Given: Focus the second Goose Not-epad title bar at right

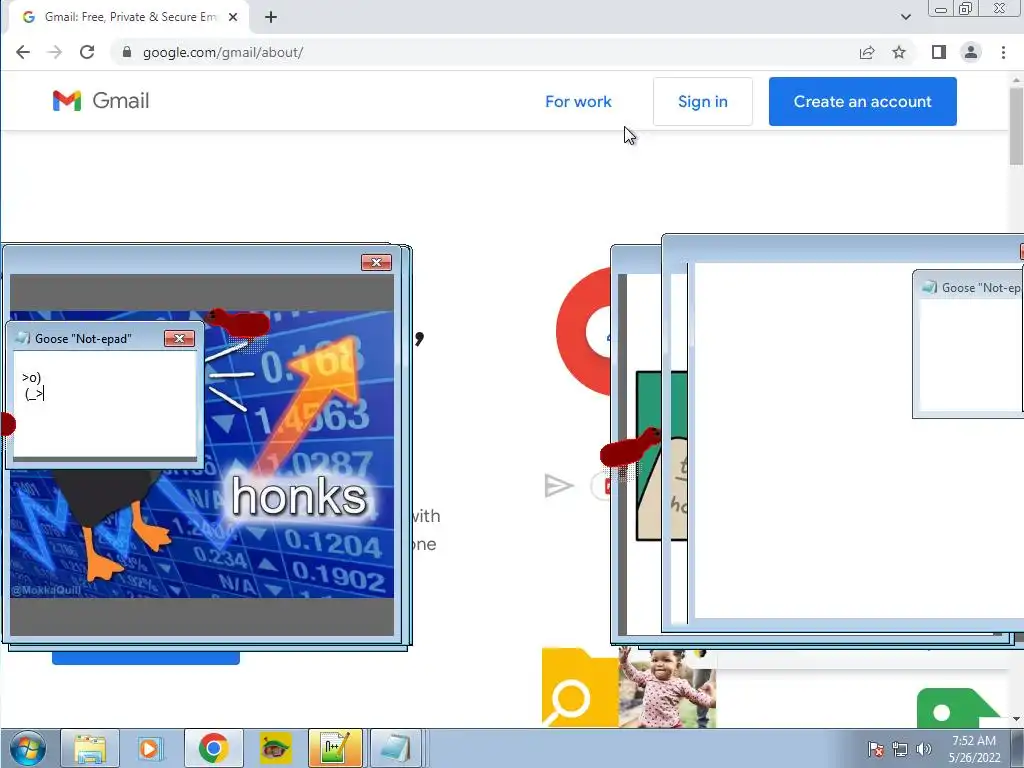Looking at the screenshot, I should tap(968, 287).
